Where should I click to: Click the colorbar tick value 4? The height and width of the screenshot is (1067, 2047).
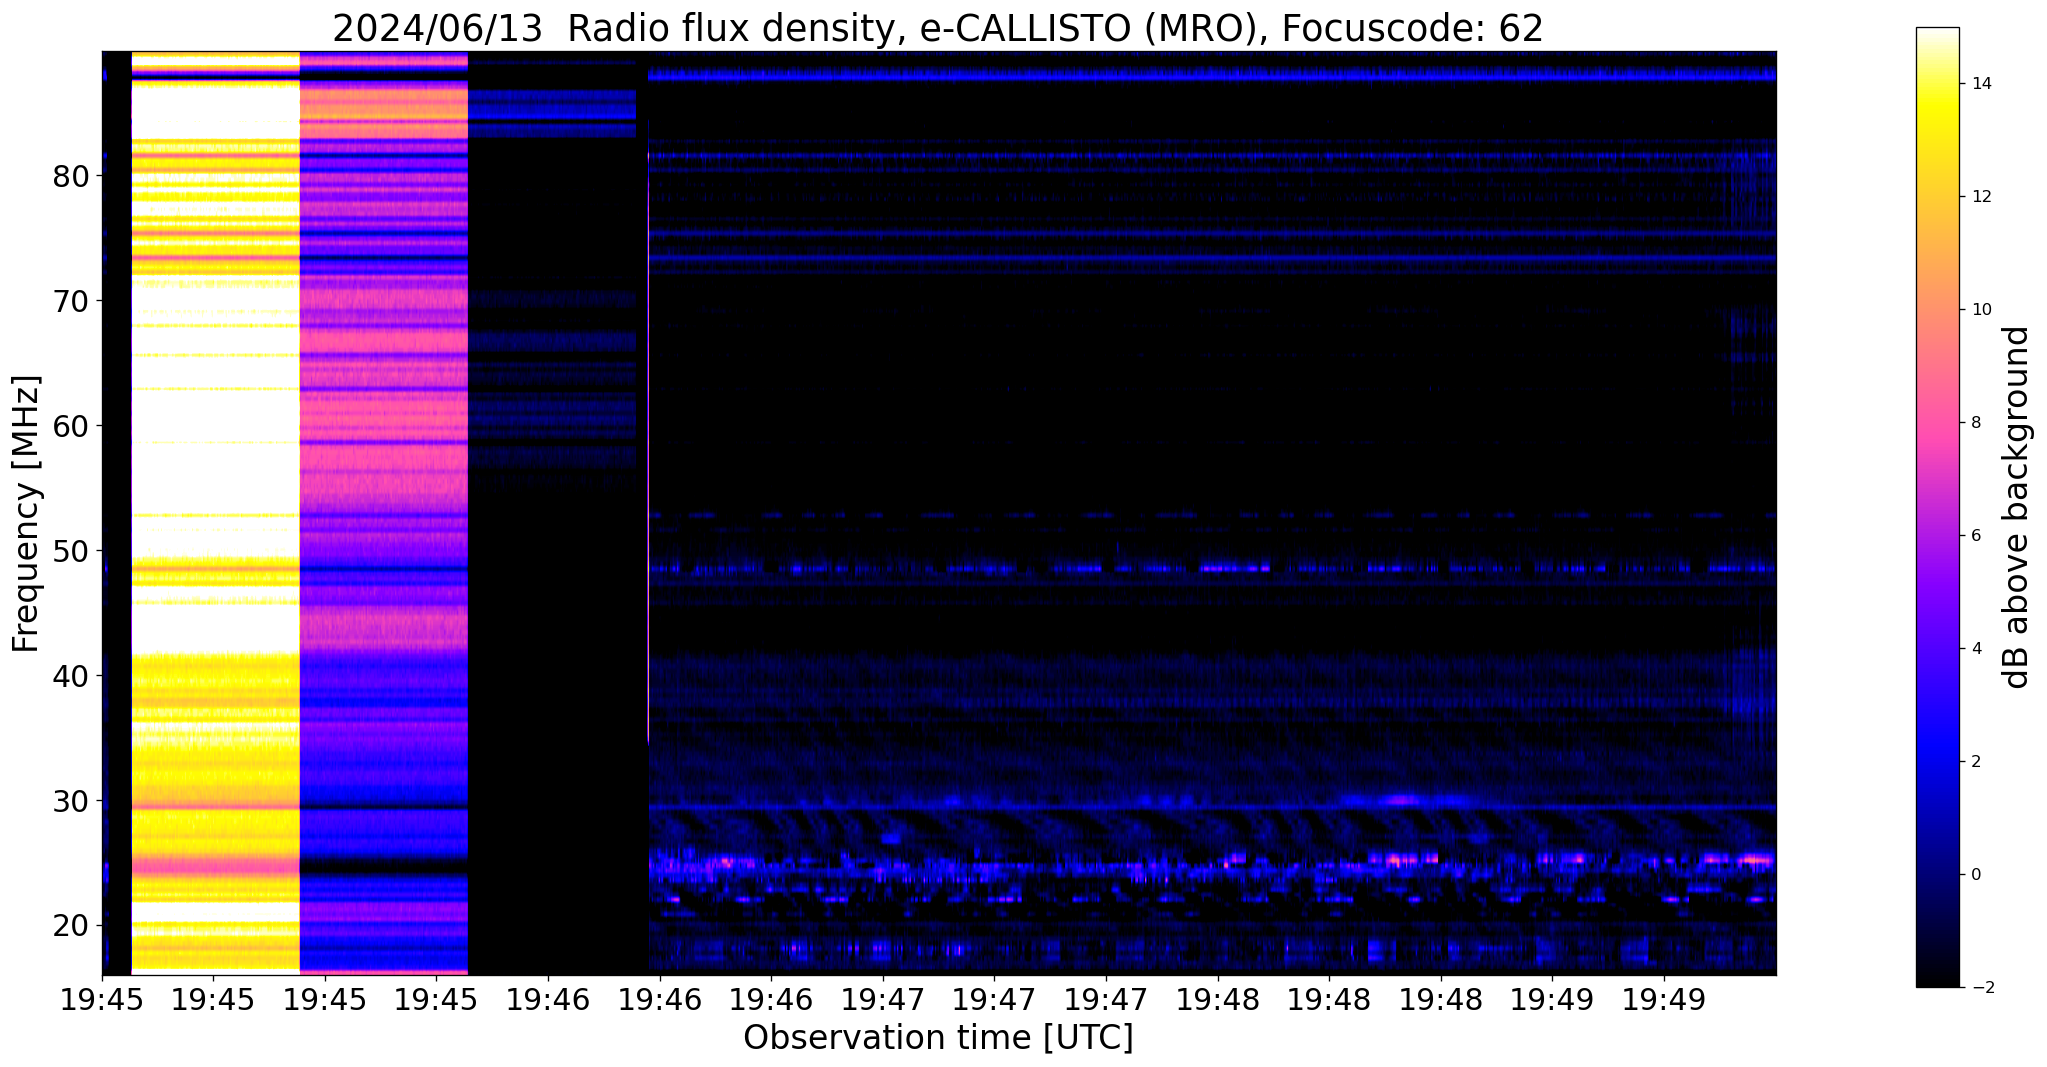click(1975, 649)
